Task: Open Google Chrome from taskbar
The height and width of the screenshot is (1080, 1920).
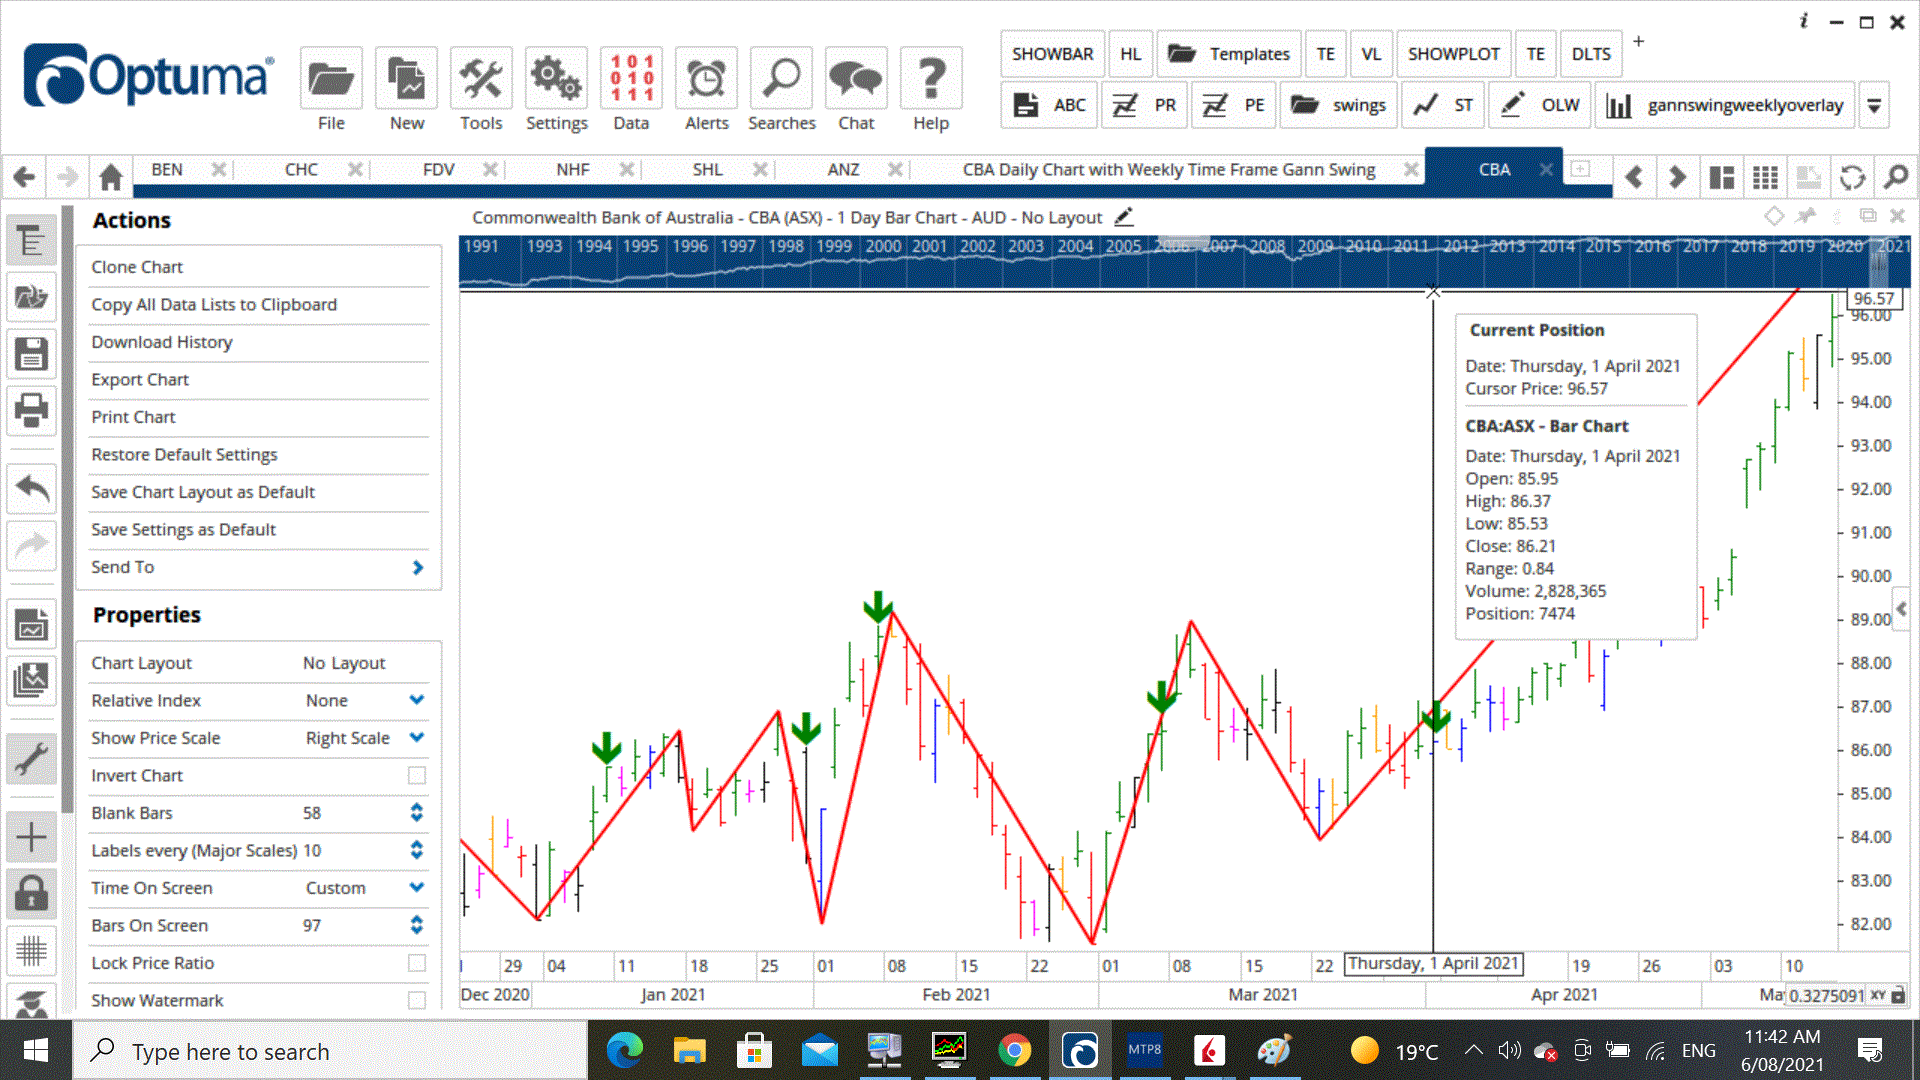Action: click(x=1014, y=1051)
